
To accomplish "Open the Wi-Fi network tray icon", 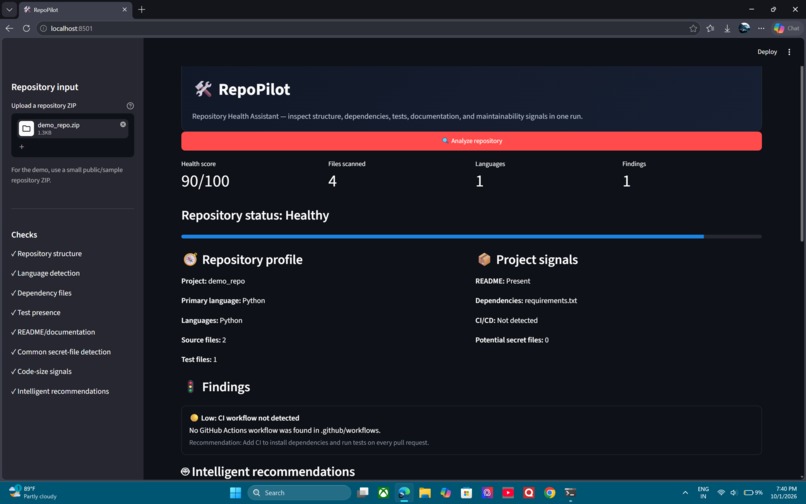I will (x=721, y=493).
